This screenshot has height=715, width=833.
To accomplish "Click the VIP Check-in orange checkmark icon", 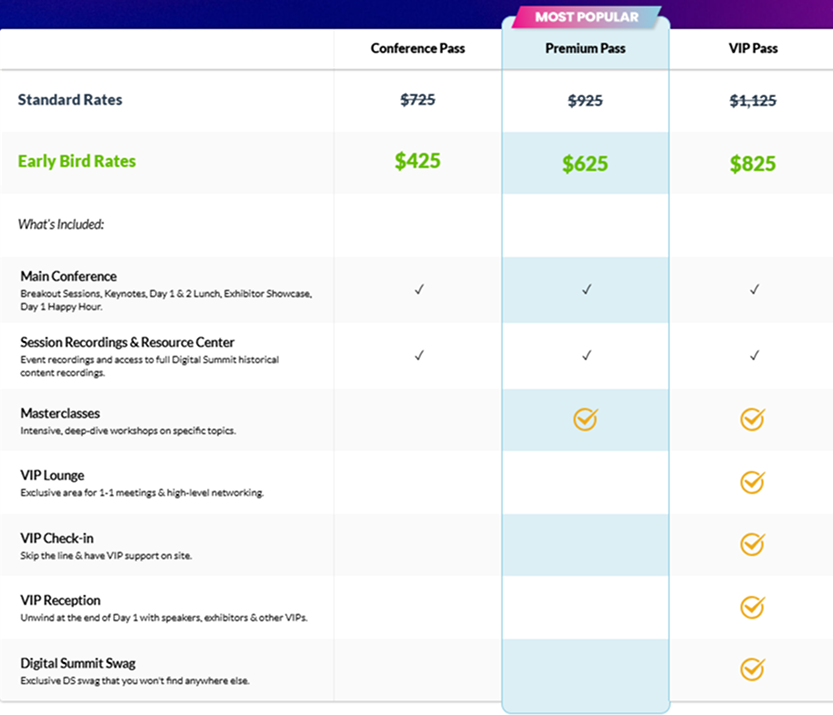I will [752, 544].
